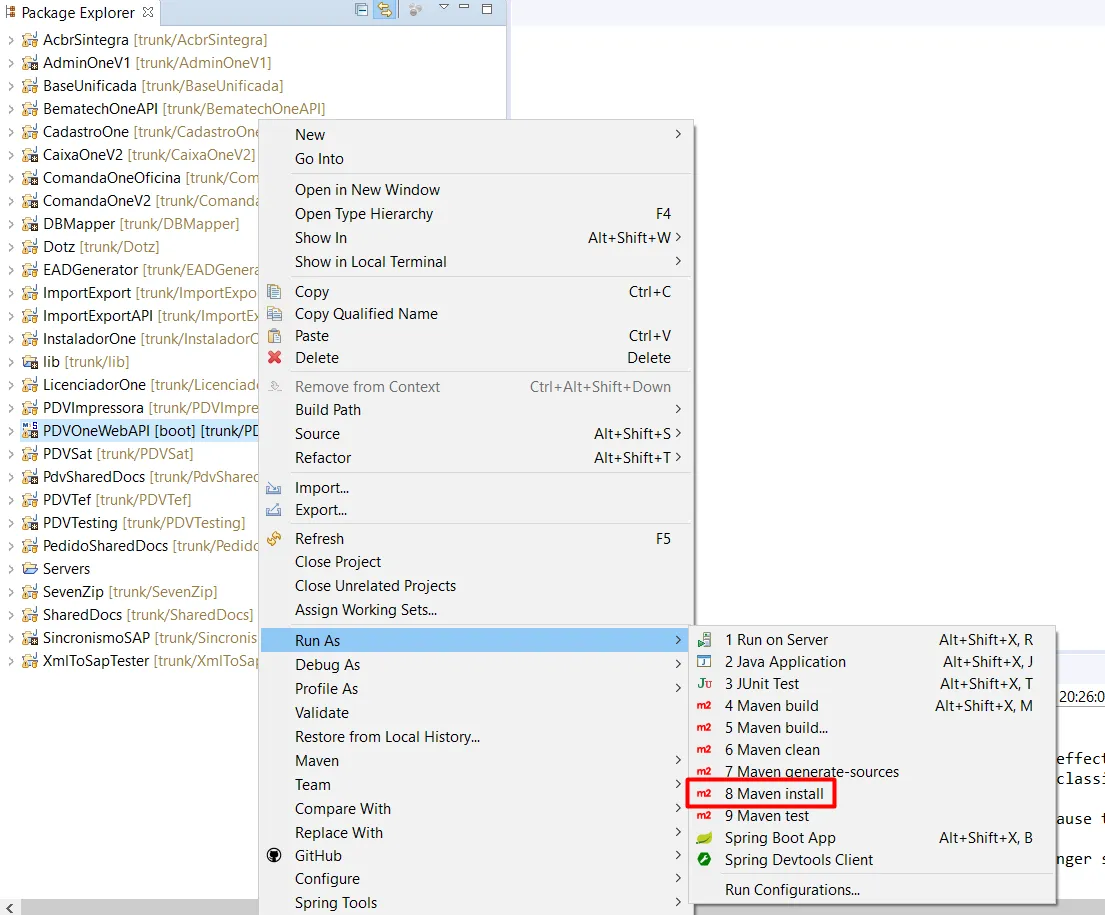Click the lib project icon
Screen dimensions: 1105x915
[30, 362]
